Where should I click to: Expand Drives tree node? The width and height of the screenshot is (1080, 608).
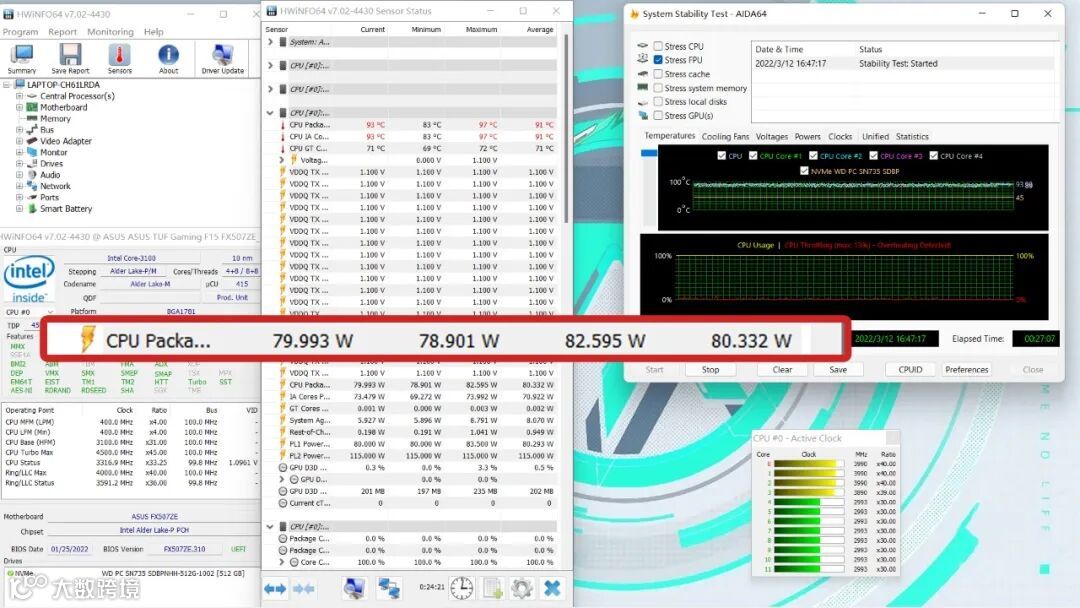pos(19,164)
